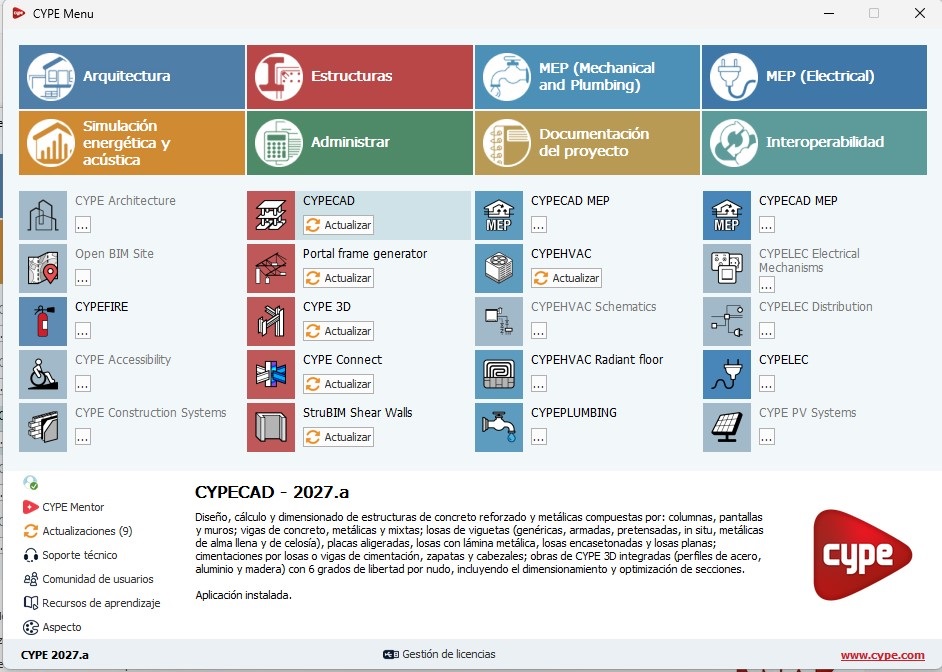Click the ellipsis under CYPE Construction Systems
Image resolution: width=942 pixels, height=672 pixels.
(83, 437)
